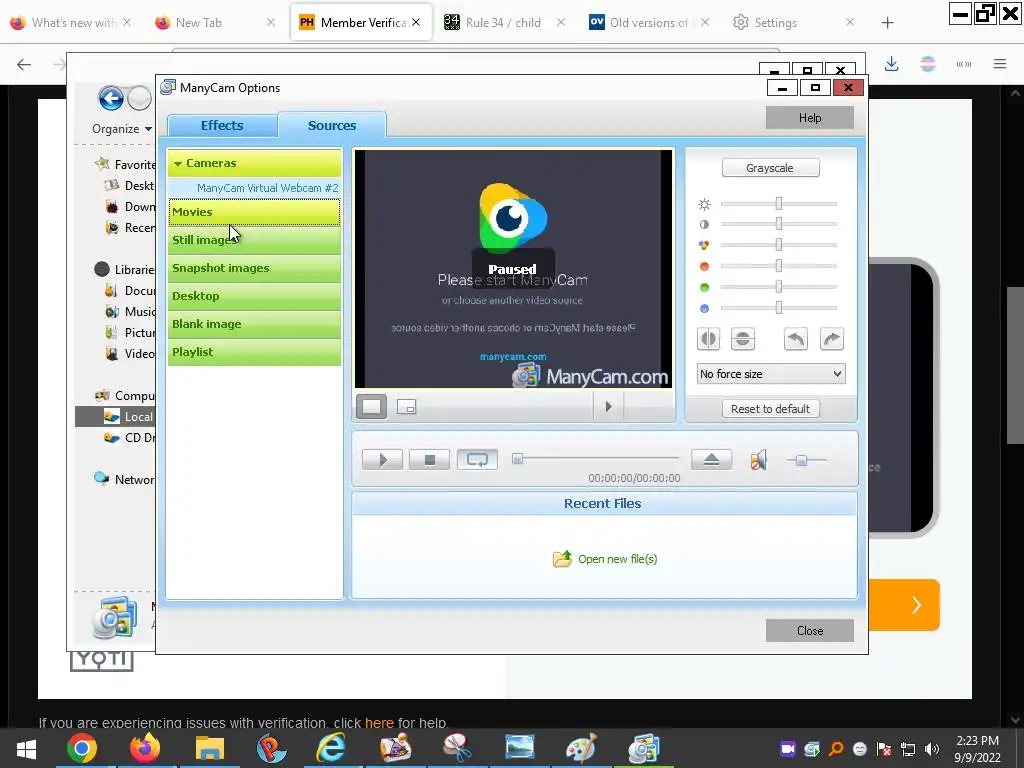Viewport: 1024px width, 768px height.
Task: Click the here link for verification help
Action: [x=379, y=723]
